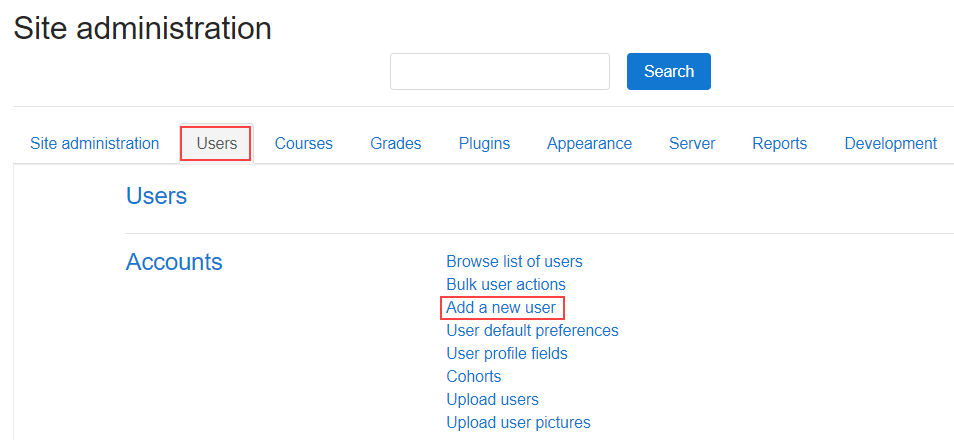Click Add a new user link

(x=501, y=307)
